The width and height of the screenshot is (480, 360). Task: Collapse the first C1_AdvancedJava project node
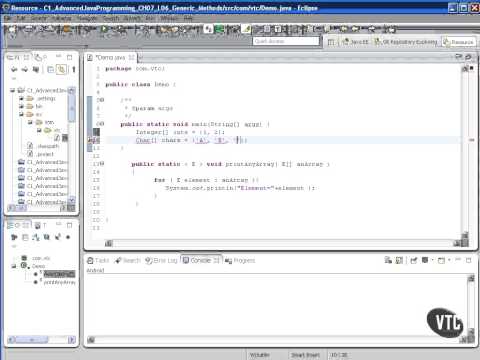(13, 90)
